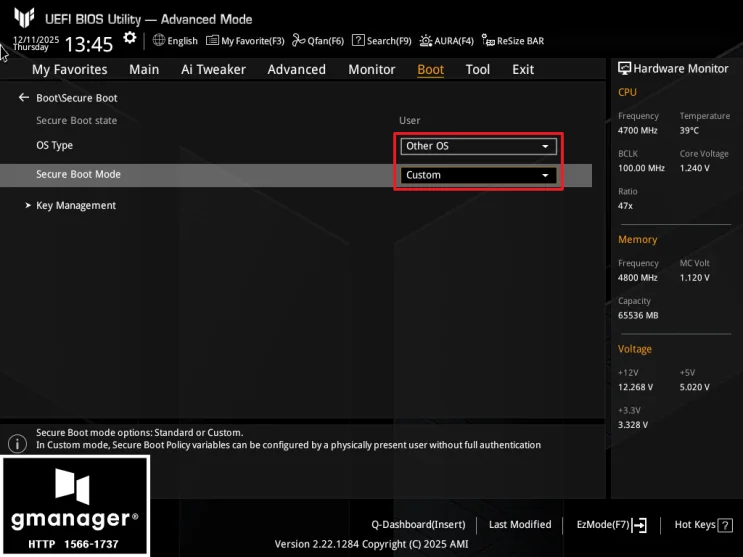This screenshot has width=743, height=557.
Task: Click the Hot Keys question mark icon
Action: (725, 525)
